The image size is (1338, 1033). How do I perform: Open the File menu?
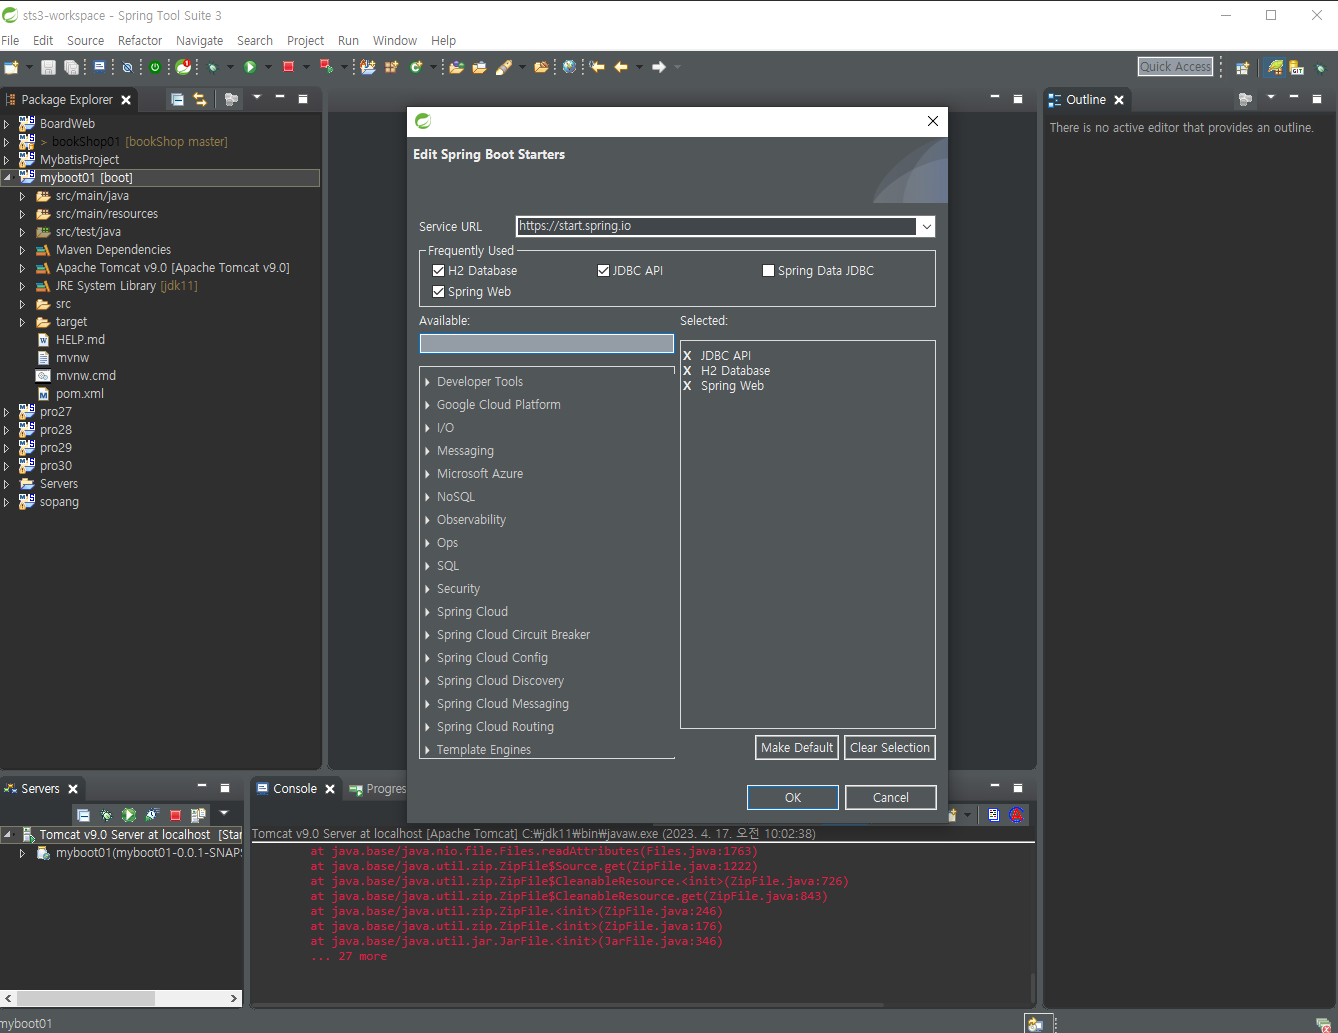(x=10, y=41)
